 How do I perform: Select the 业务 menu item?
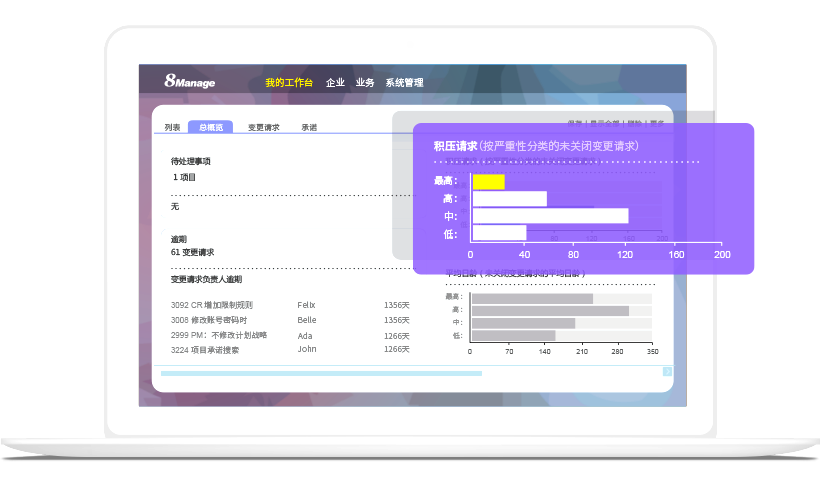click(364, 83)
